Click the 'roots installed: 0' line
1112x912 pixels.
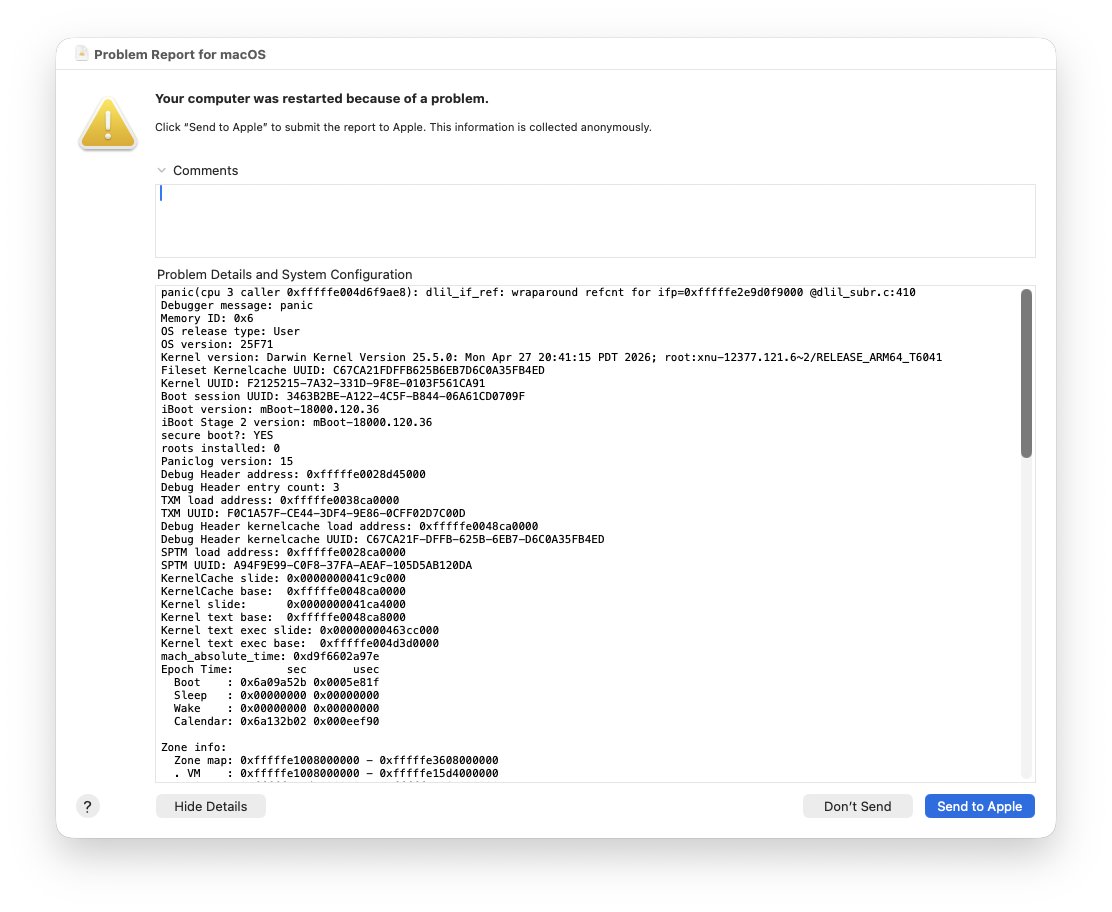pyautogui.click(x=220, y=448)
